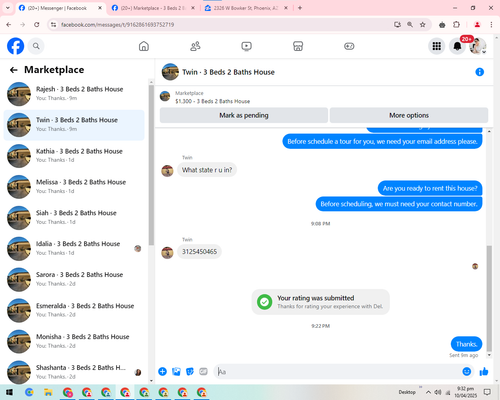The image size is (500, 400).
Task: Open the Chrome profile icon
Action: pos(477,25)
